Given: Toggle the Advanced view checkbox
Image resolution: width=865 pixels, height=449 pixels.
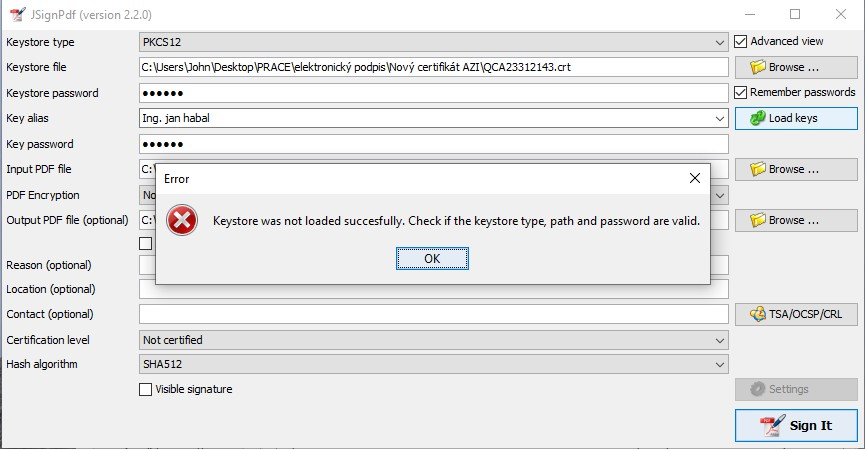Looking at the screenshot, I should (x=741, y=42).
